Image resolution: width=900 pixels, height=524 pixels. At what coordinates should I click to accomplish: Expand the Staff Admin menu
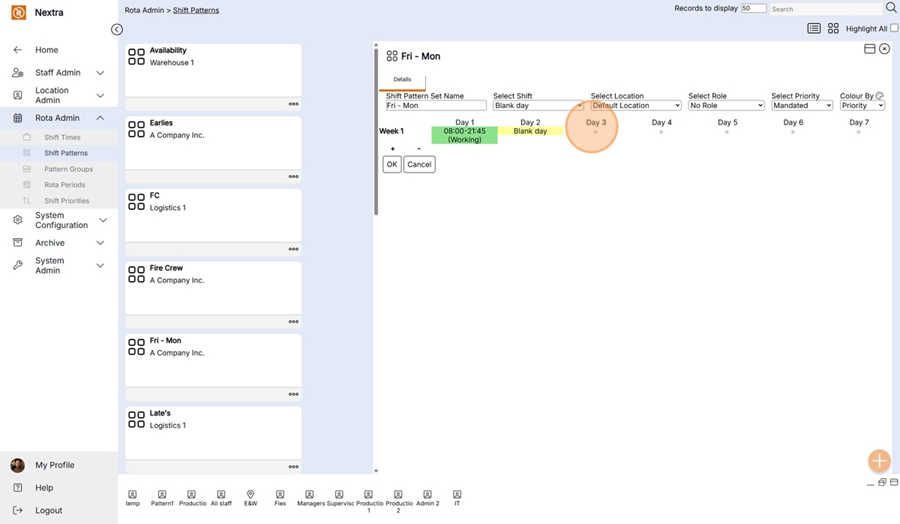[x=100, y=73]
